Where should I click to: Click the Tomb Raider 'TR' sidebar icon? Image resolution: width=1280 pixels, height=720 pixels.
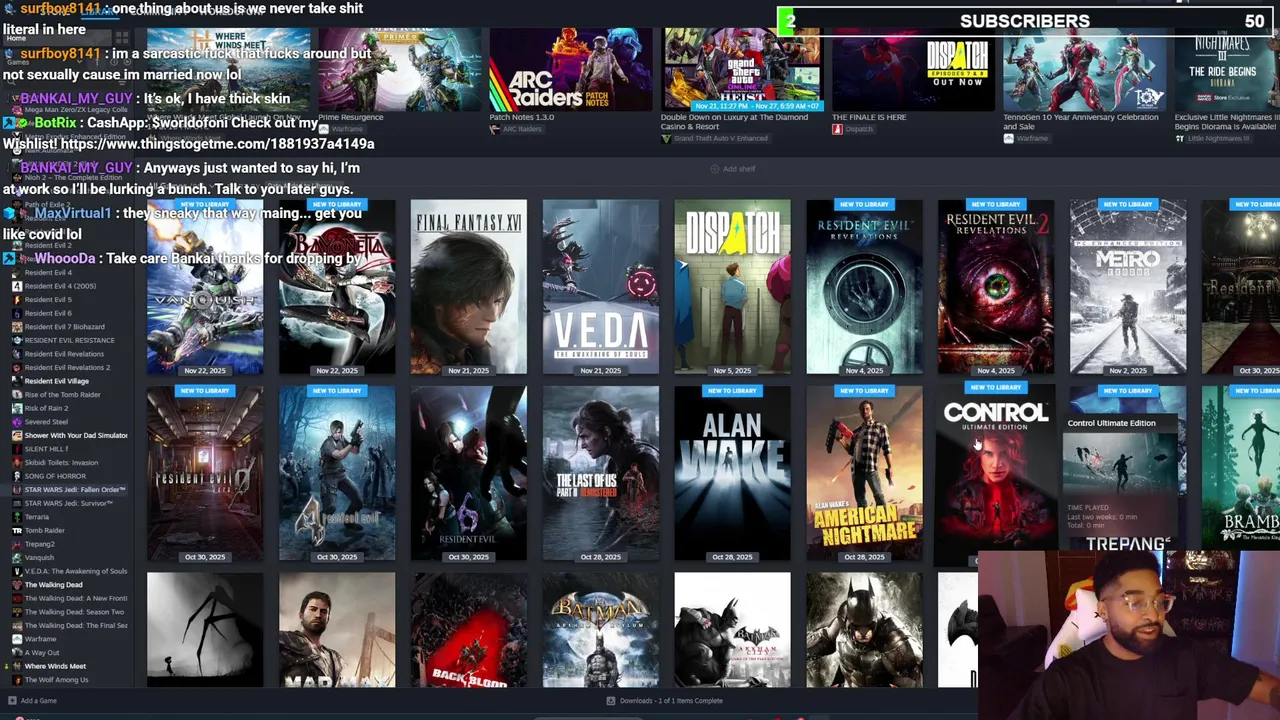click(x=17, y=531)
